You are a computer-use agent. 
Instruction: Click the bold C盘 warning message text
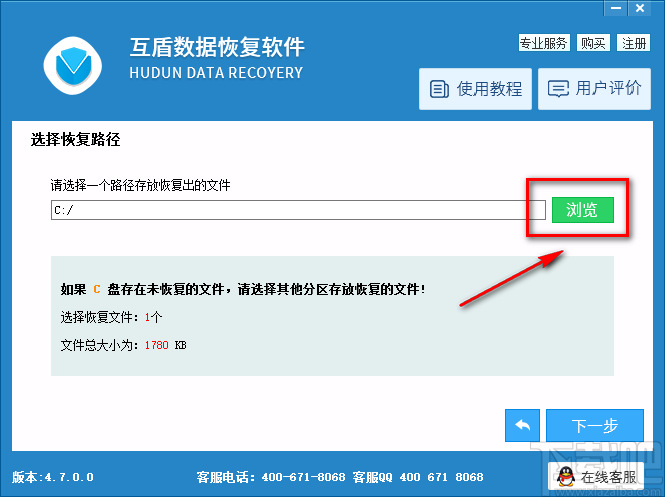[243, 289]
